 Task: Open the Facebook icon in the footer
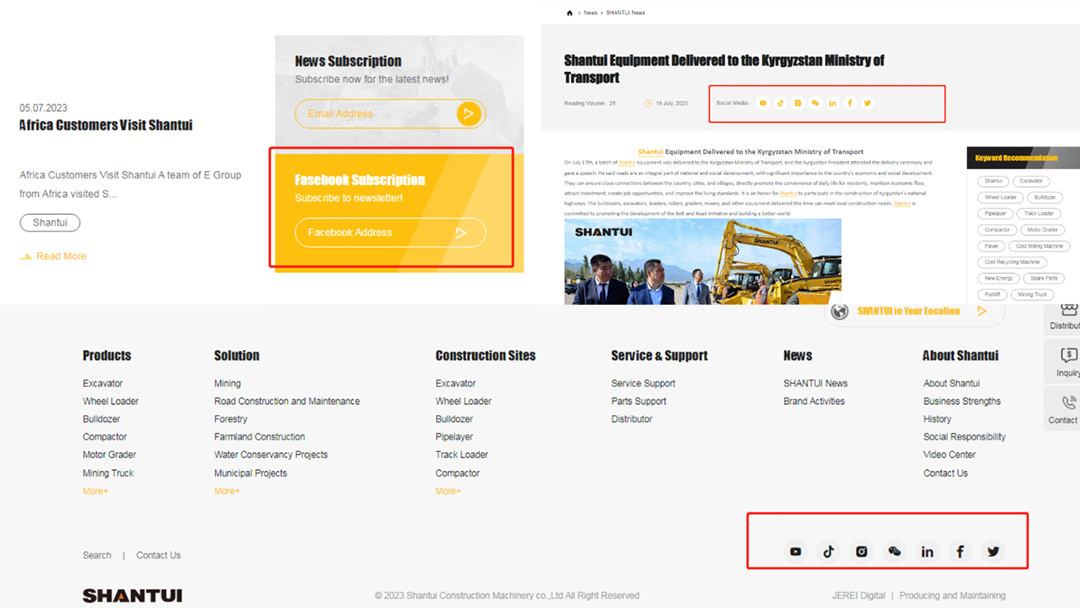[960, 552]
